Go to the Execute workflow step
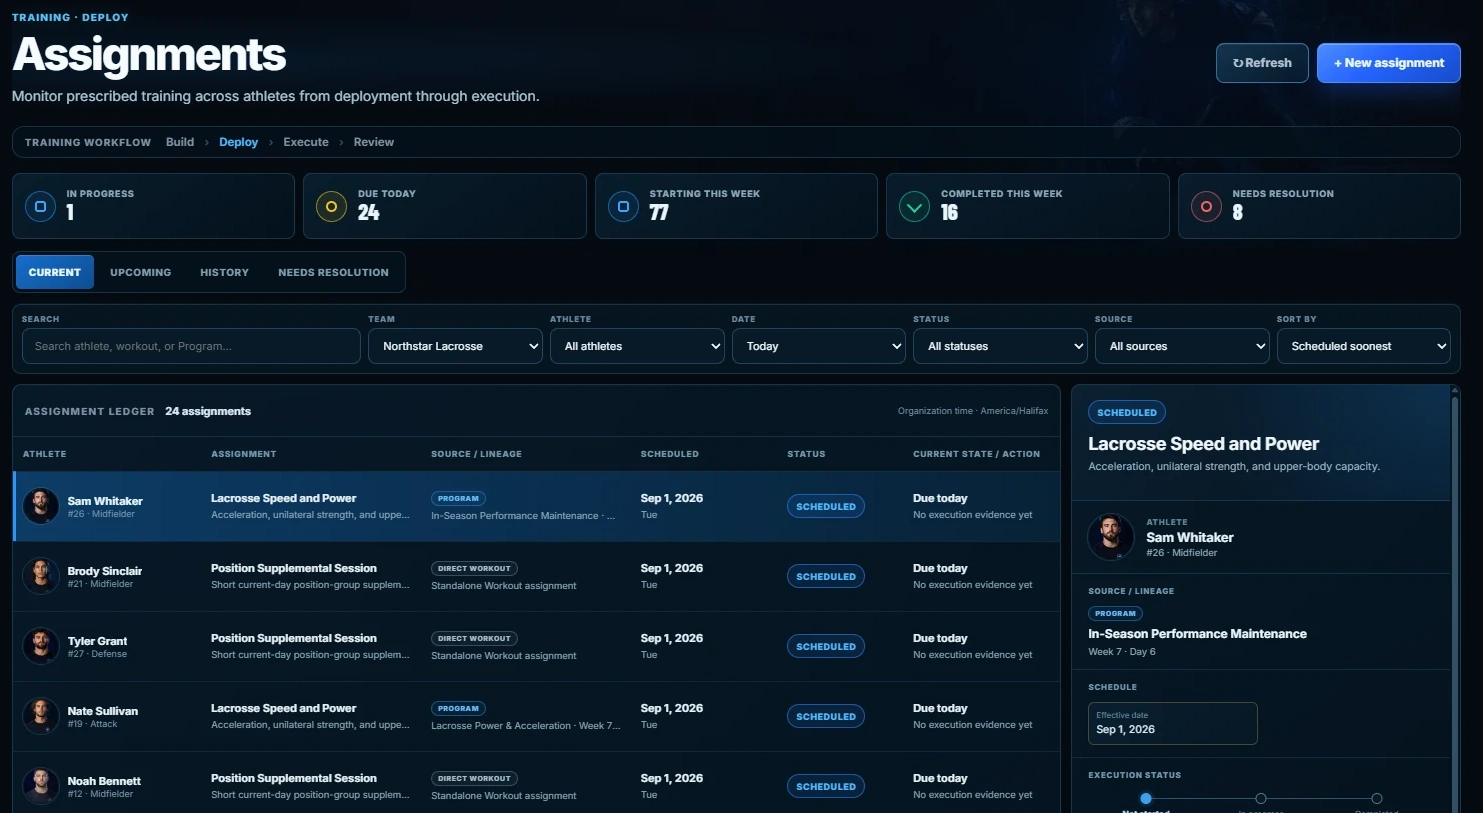This screenshot has width=1483, height=813. coord(306,142)
